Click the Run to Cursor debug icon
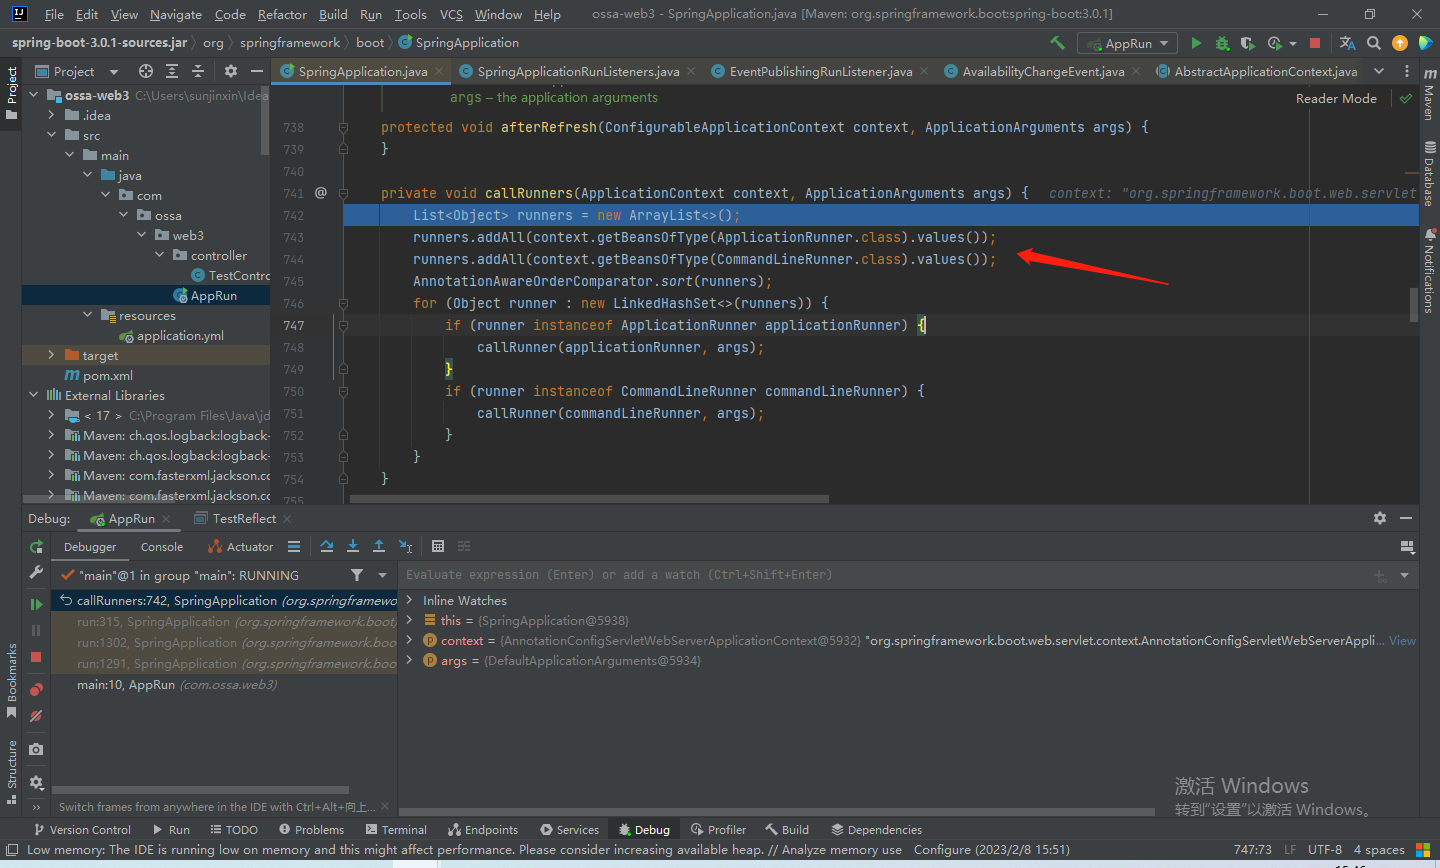1440x868 pixels. [406, 546]
